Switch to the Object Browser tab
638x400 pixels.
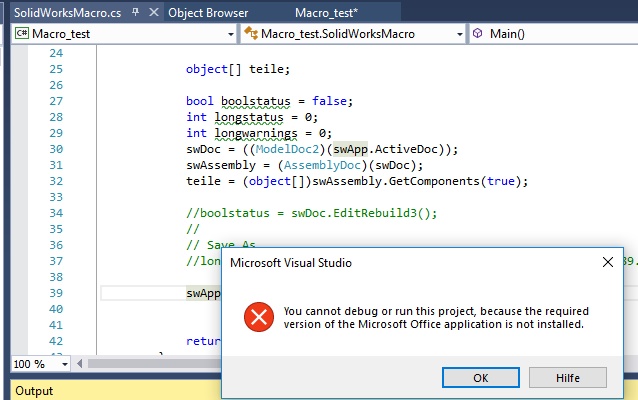208,13
